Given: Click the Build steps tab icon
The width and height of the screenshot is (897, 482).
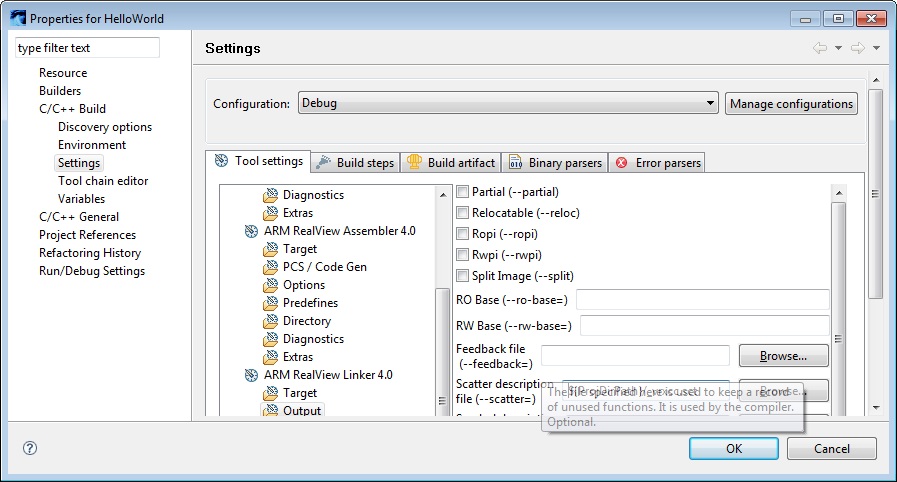Looking at the screenshot, I should point(323,162).
